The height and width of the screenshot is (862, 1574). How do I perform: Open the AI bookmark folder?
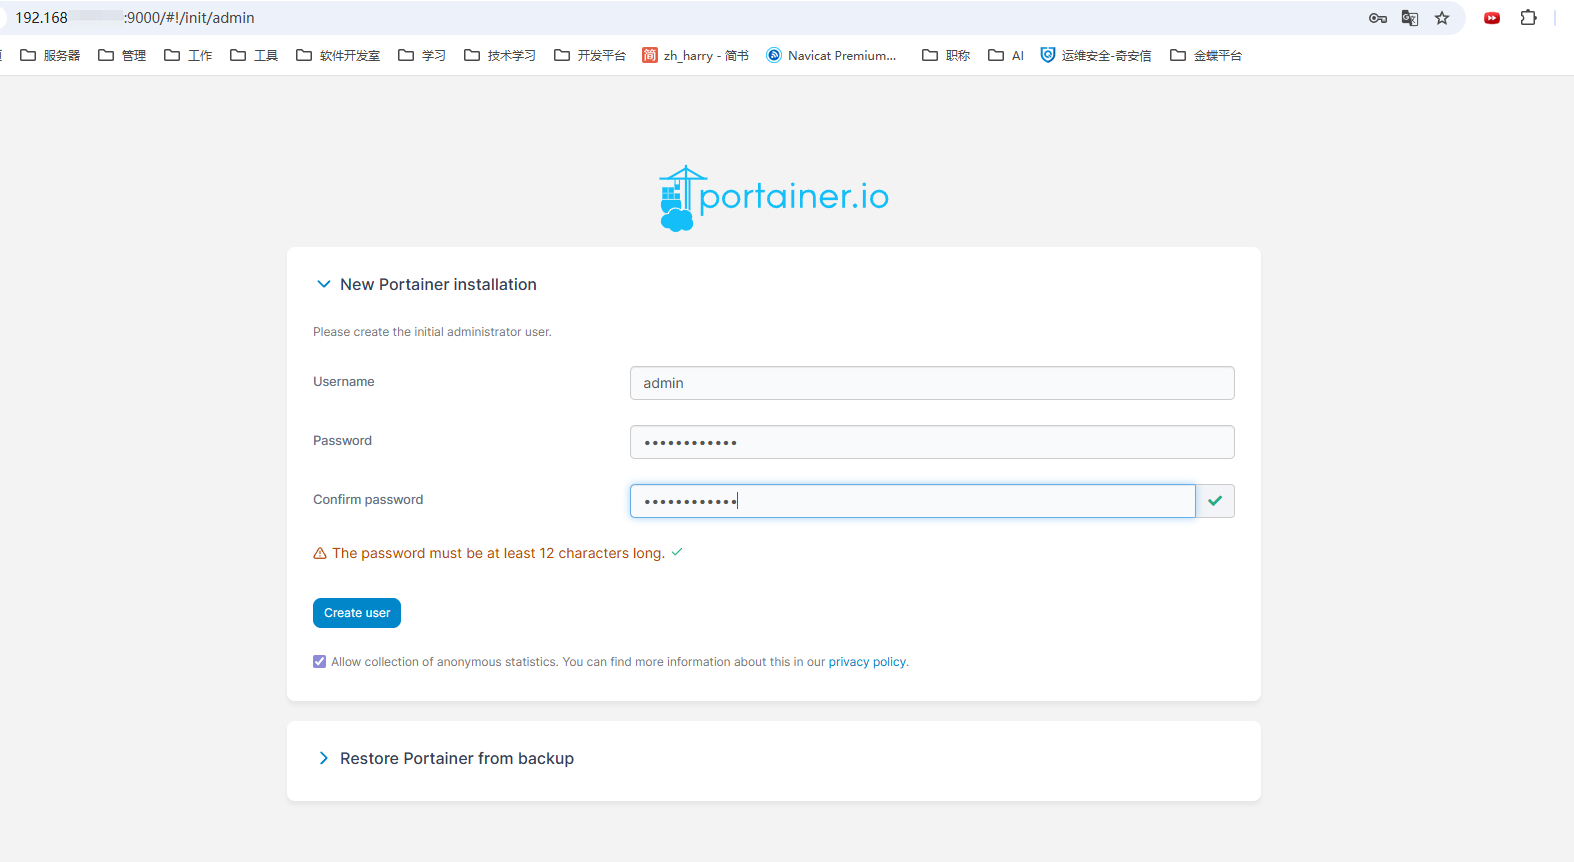(x=1006, y=55)
